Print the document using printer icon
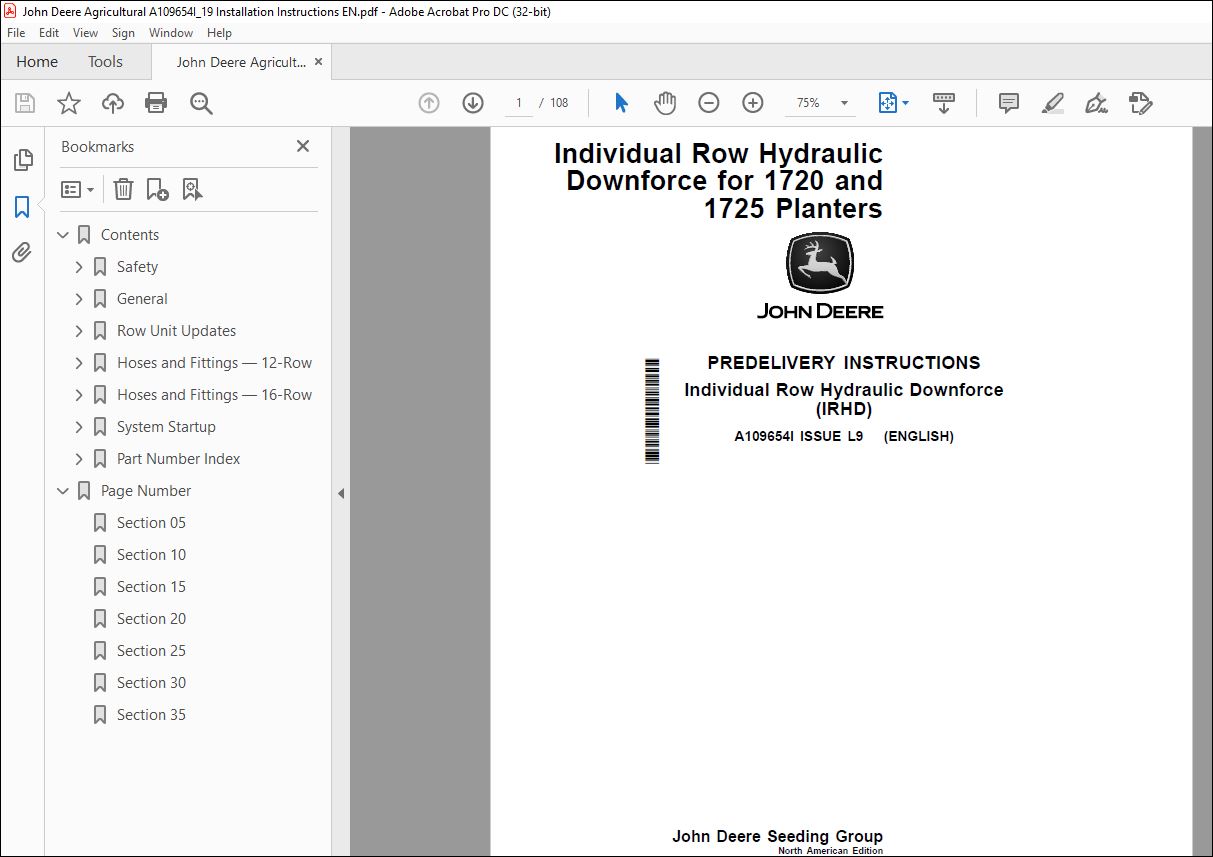The height and width of the screenshot is (857, 1213). click(156, 103)
